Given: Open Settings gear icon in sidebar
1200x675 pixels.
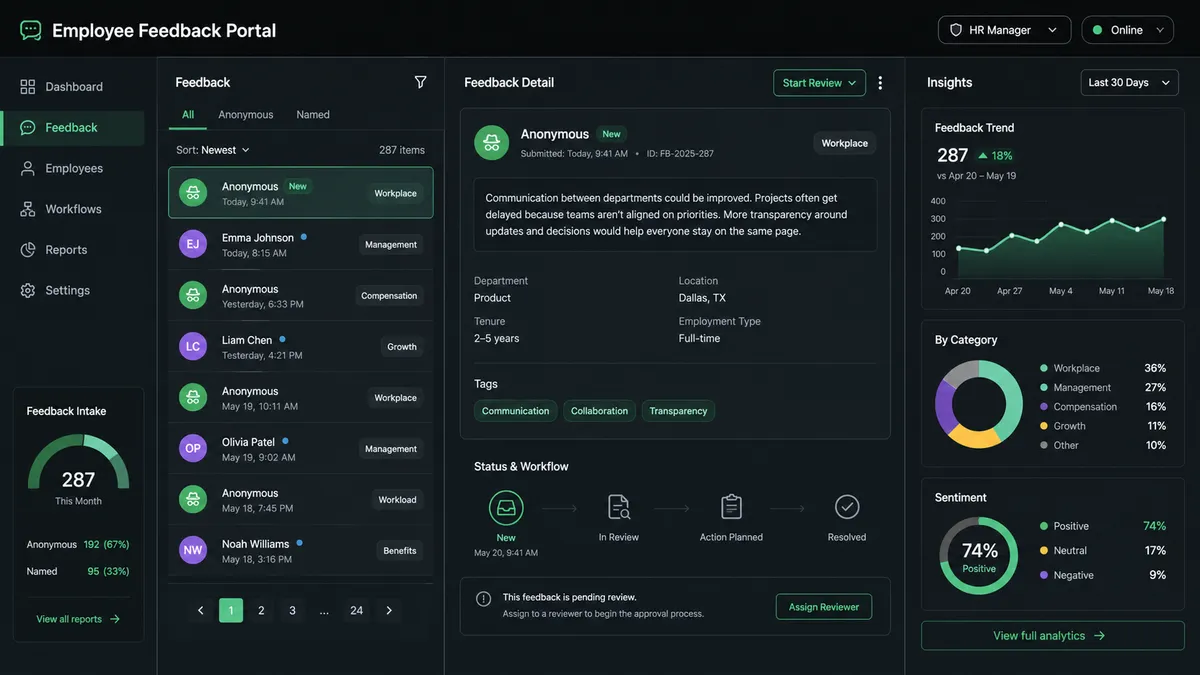Looking at the screenshot, I should point(28,290).
